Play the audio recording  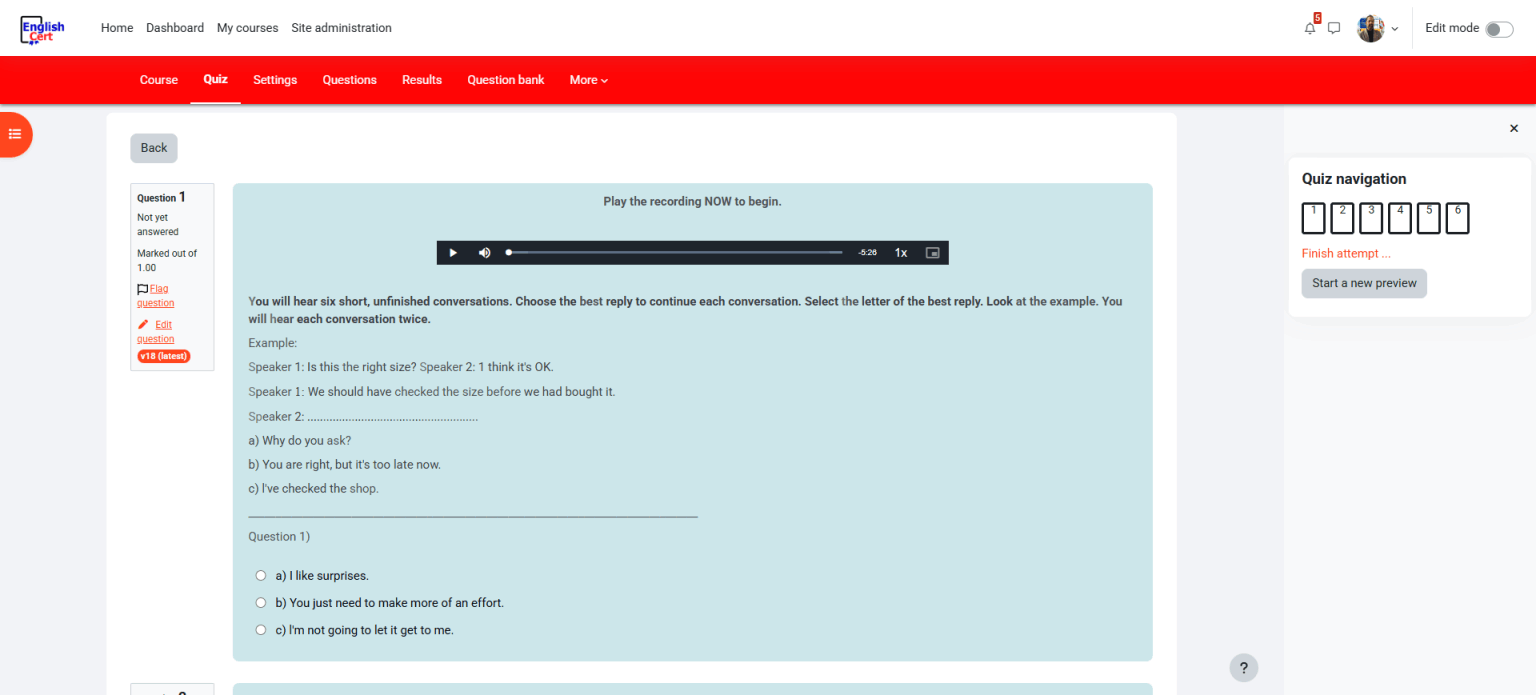(x=453, y=253)
